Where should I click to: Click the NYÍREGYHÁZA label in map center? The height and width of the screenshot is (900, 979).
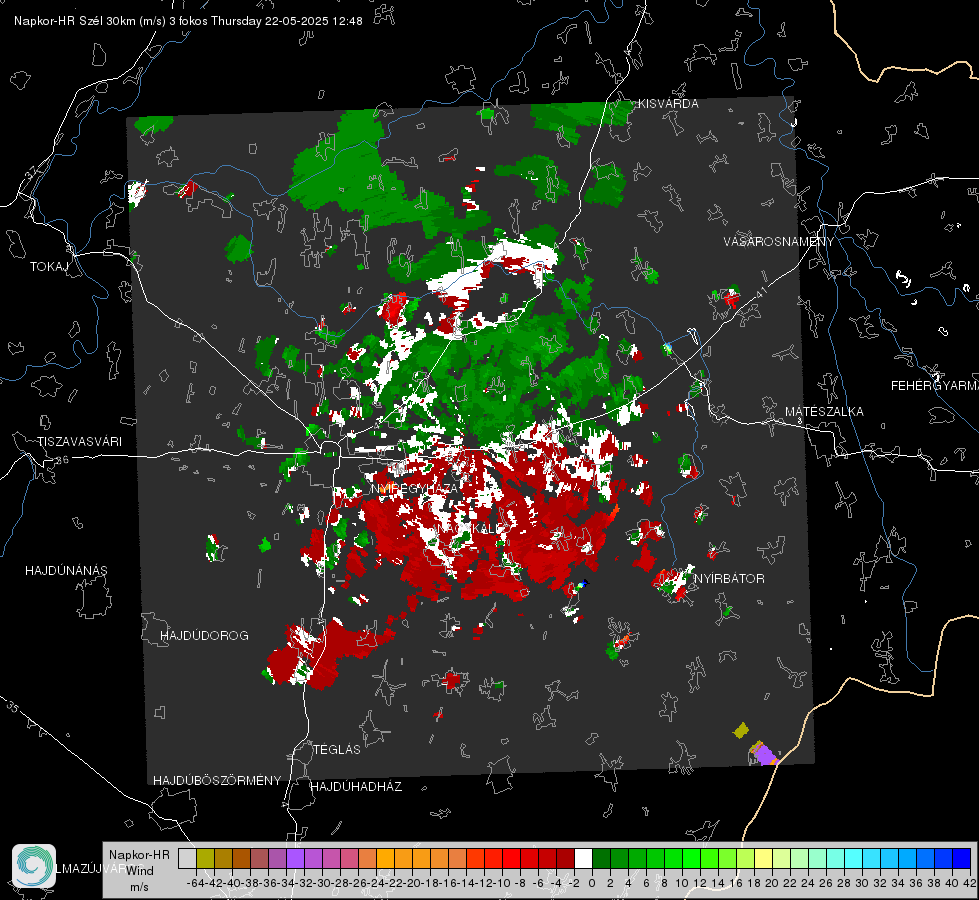coord(415,488)
